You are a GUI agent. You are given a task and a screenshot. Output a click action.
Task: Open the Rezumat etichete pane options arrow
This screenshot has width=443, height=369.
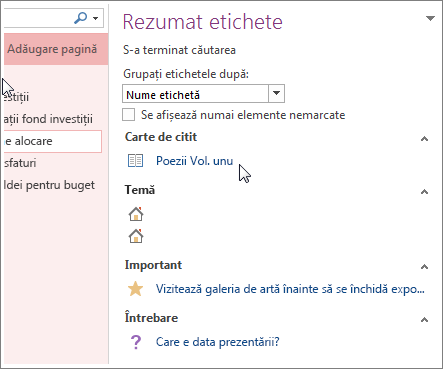tap(430, 18)
